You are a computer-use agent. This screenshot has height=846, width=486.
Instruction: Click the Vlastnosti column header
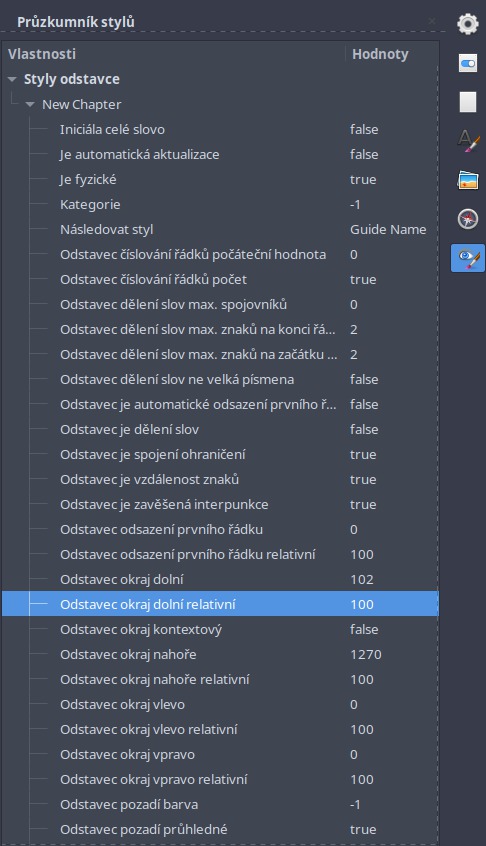(174, 54)
